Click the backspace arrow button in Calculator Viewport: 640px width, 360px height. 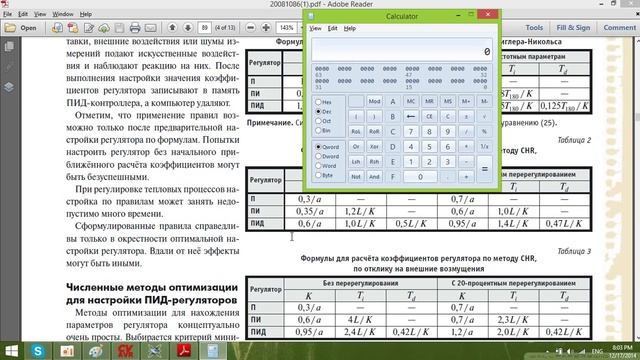click(x=411, y=116)
